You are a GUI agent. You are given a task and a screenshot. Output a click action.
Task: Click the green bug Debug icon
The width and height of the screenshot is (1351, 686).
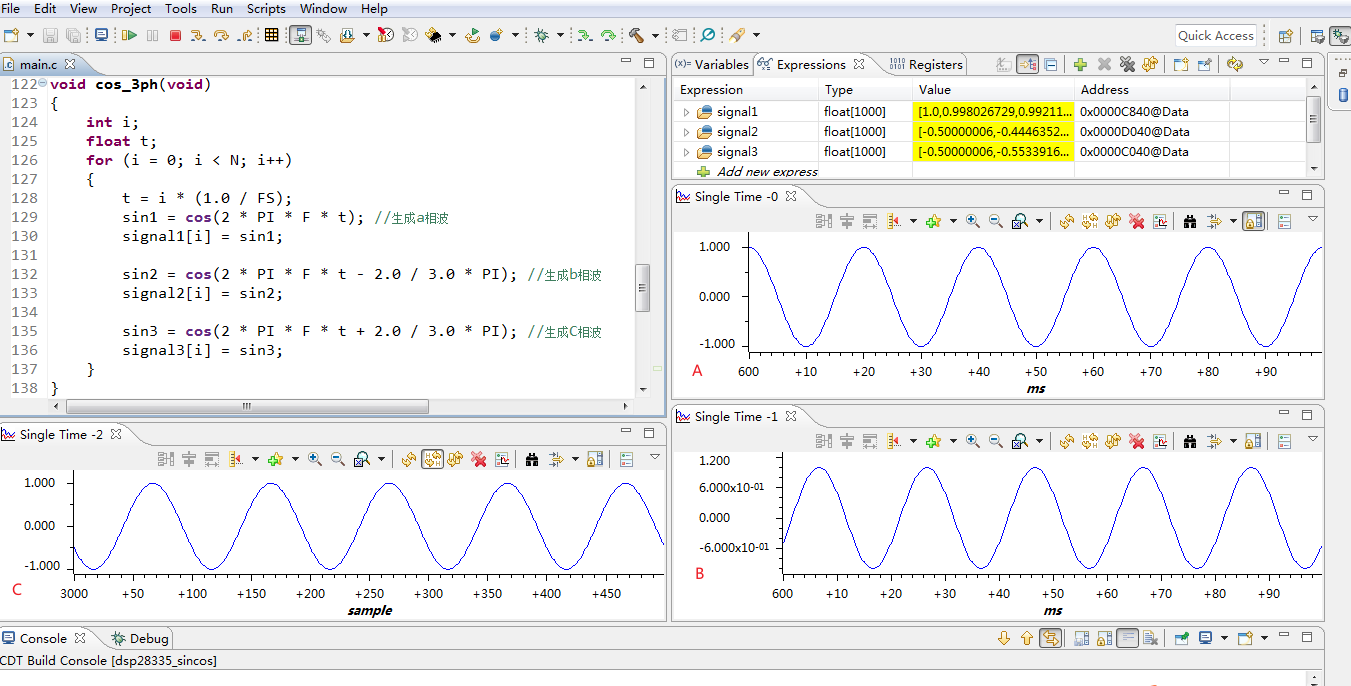pyautogui.click(x=541, y=35)
